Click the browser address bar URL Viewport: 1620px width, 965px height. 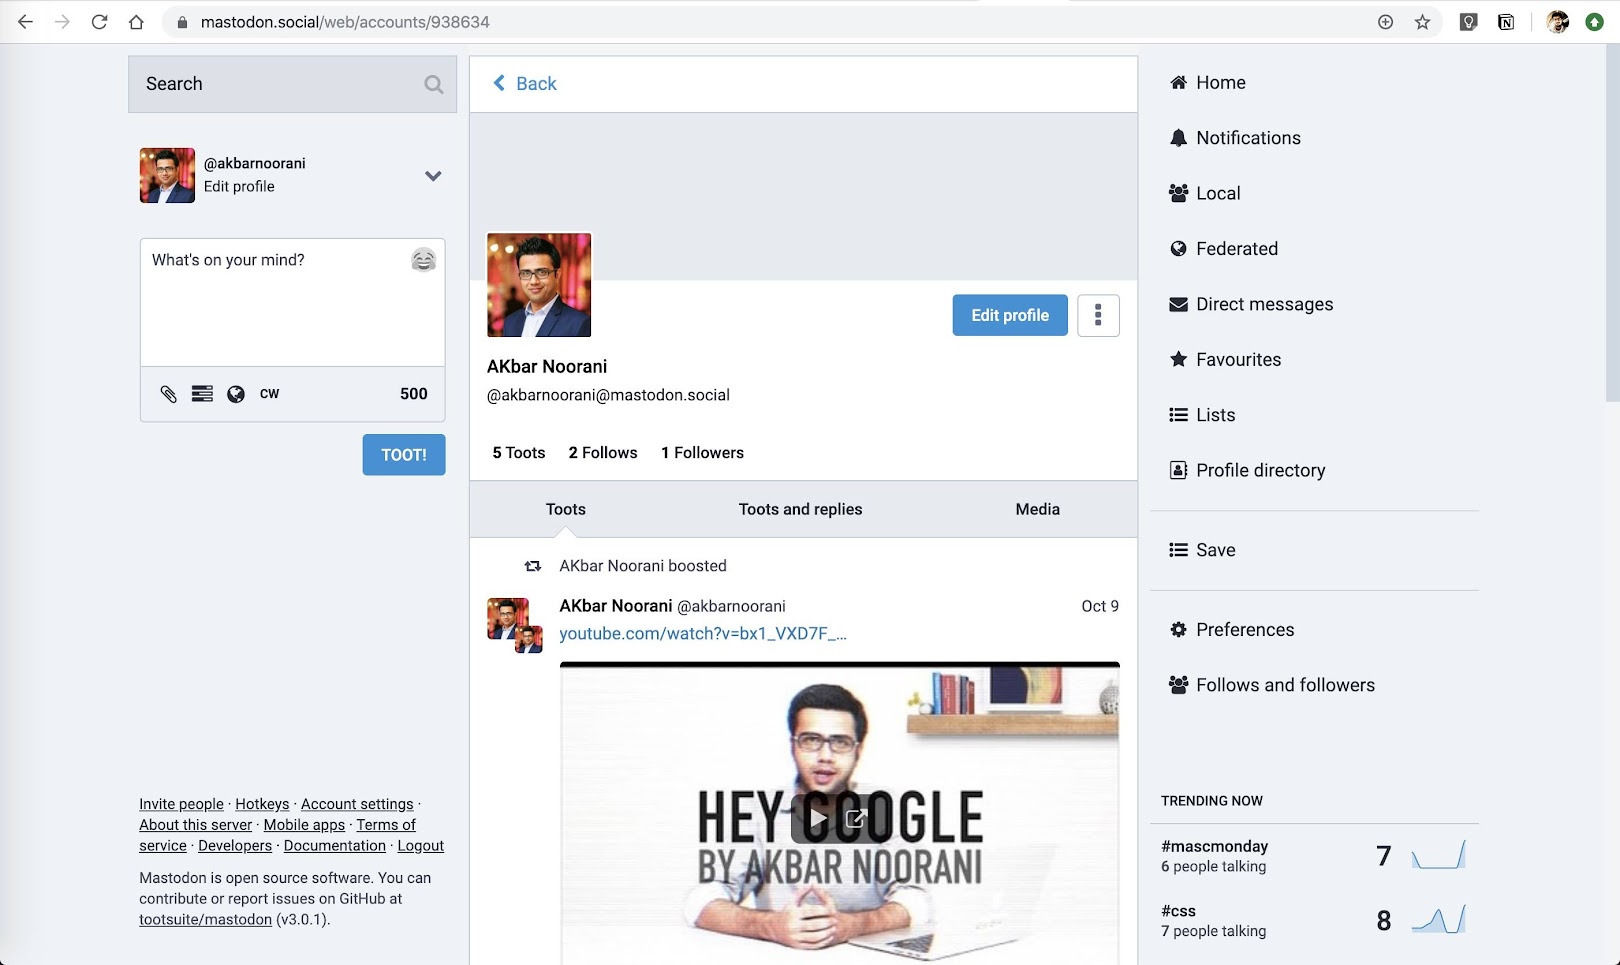pos(345,22)
